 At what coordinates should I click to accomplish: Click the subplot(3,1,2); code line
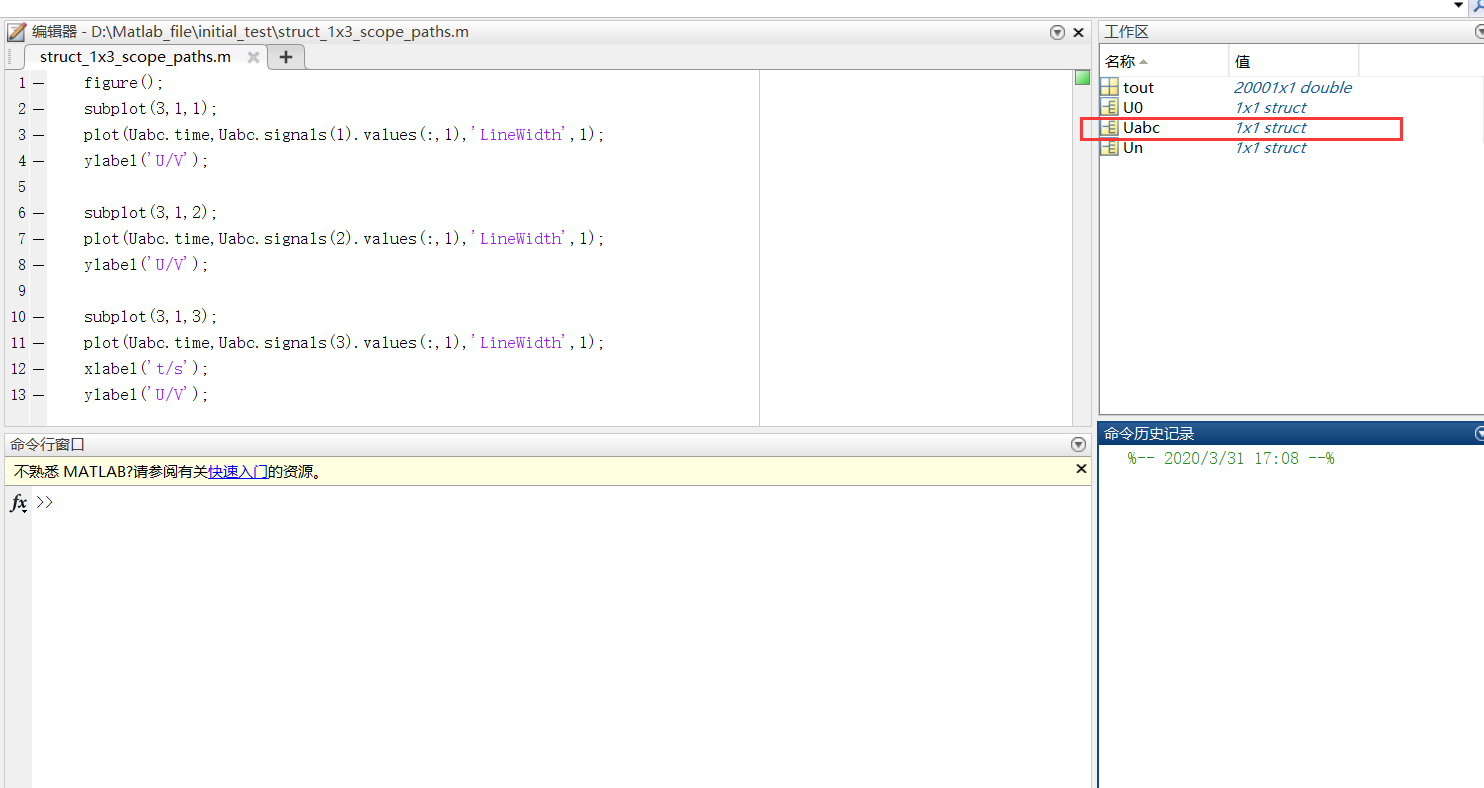click(150, 213)
